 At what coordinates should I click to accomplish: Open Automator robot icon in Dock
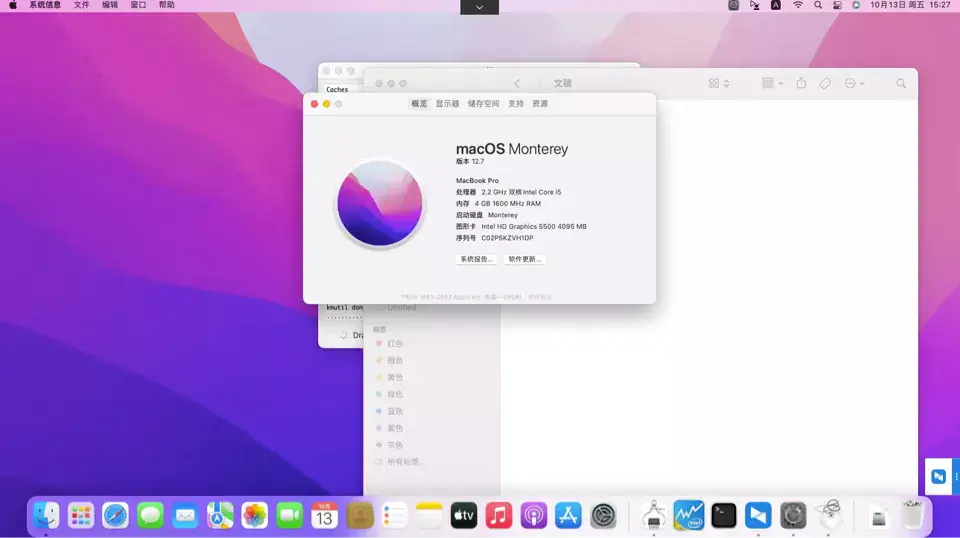(654, 515)
